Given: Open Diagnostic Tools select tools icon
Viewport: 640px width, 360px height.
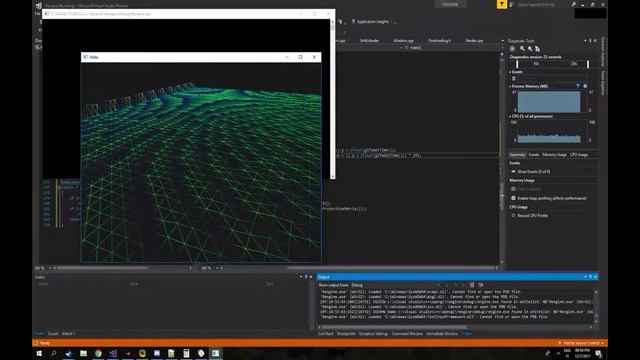Looking at the screenshot, I should point(512,49).
